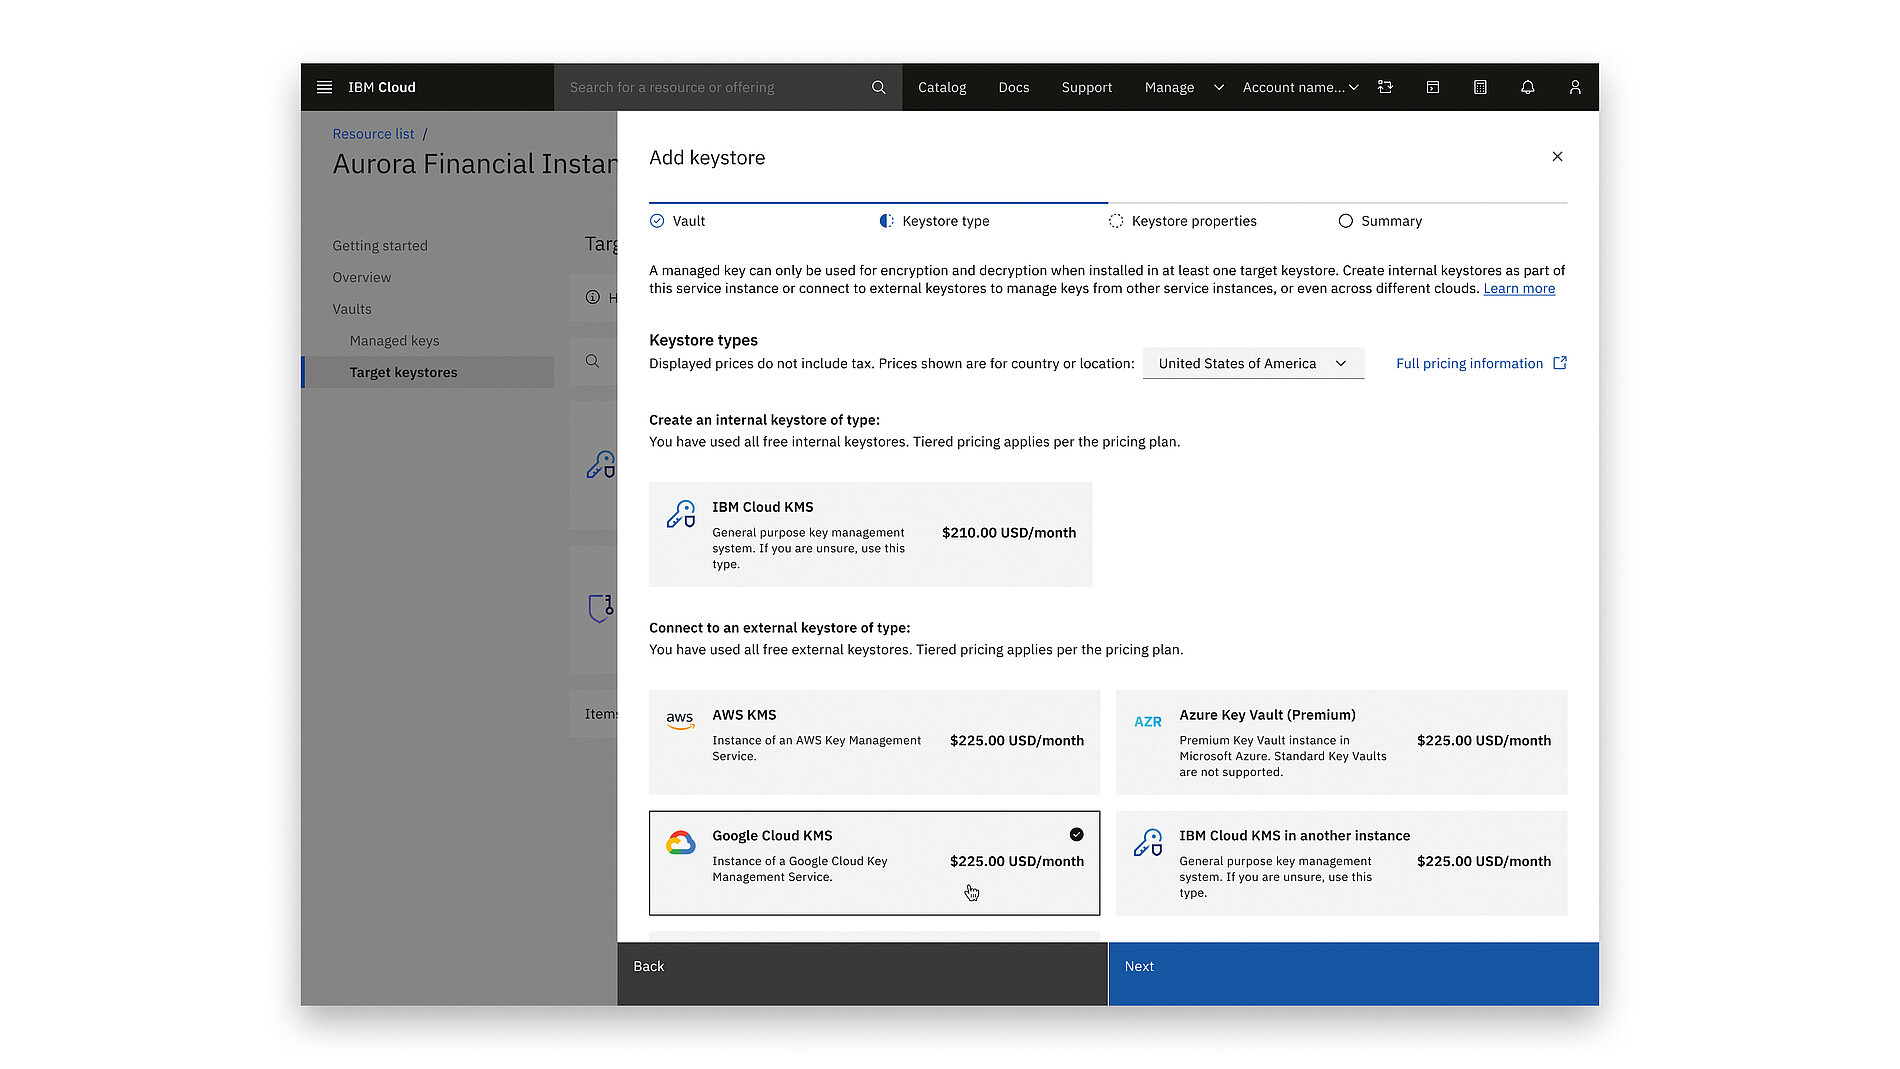Open Getting started in side navigation
Viewport: 1900px width, 1069px height.
tap(380, 246)
